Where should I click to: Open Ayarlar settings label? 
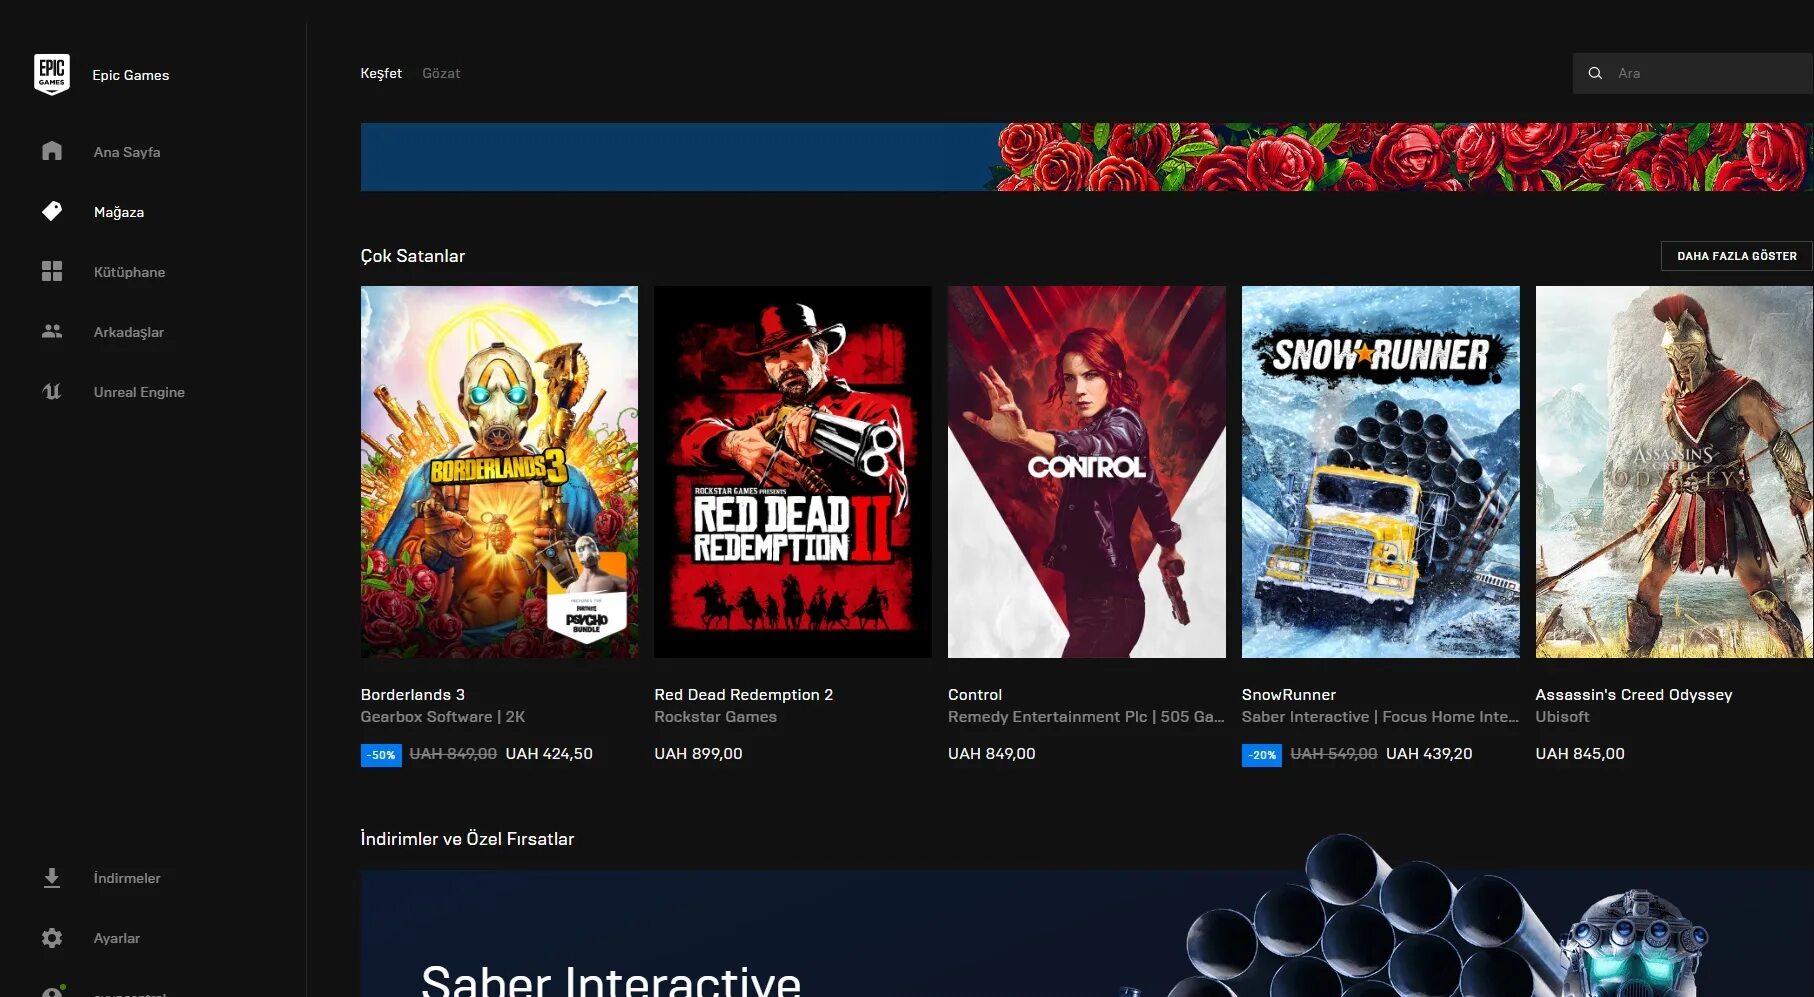(x=117, y=938)
